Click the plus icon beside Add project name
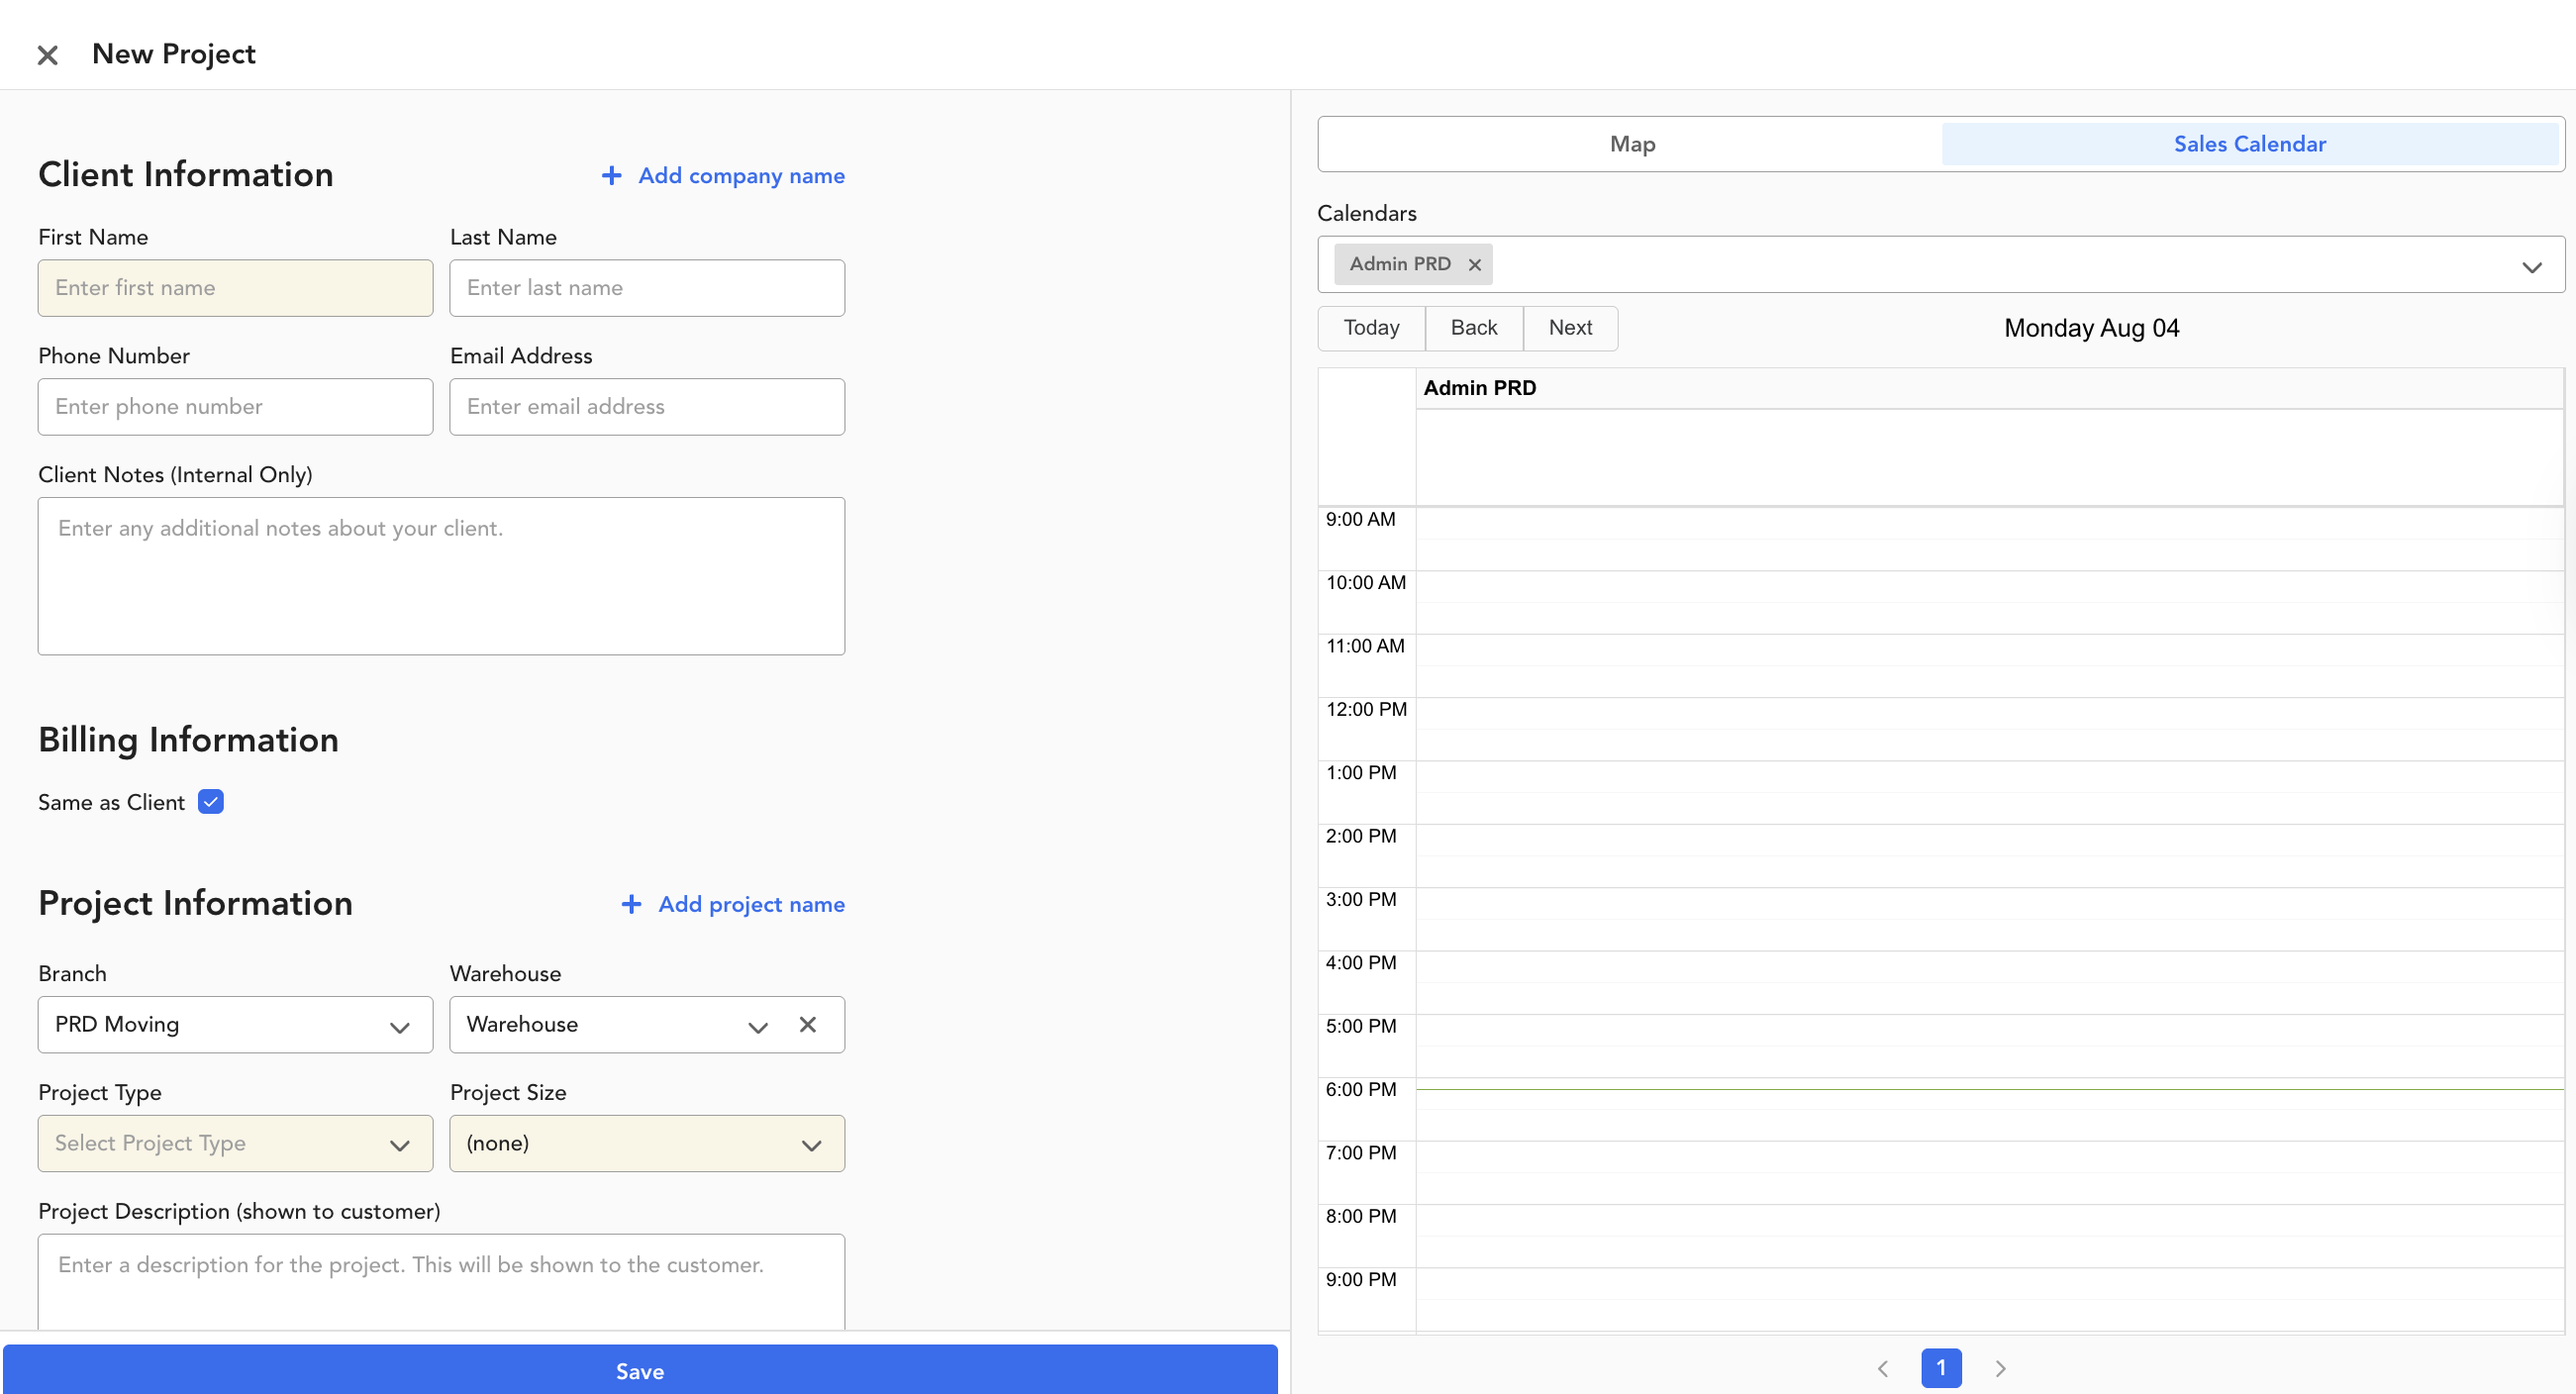The height and width of the screenshot is (1394, 2576). point(631,904)
